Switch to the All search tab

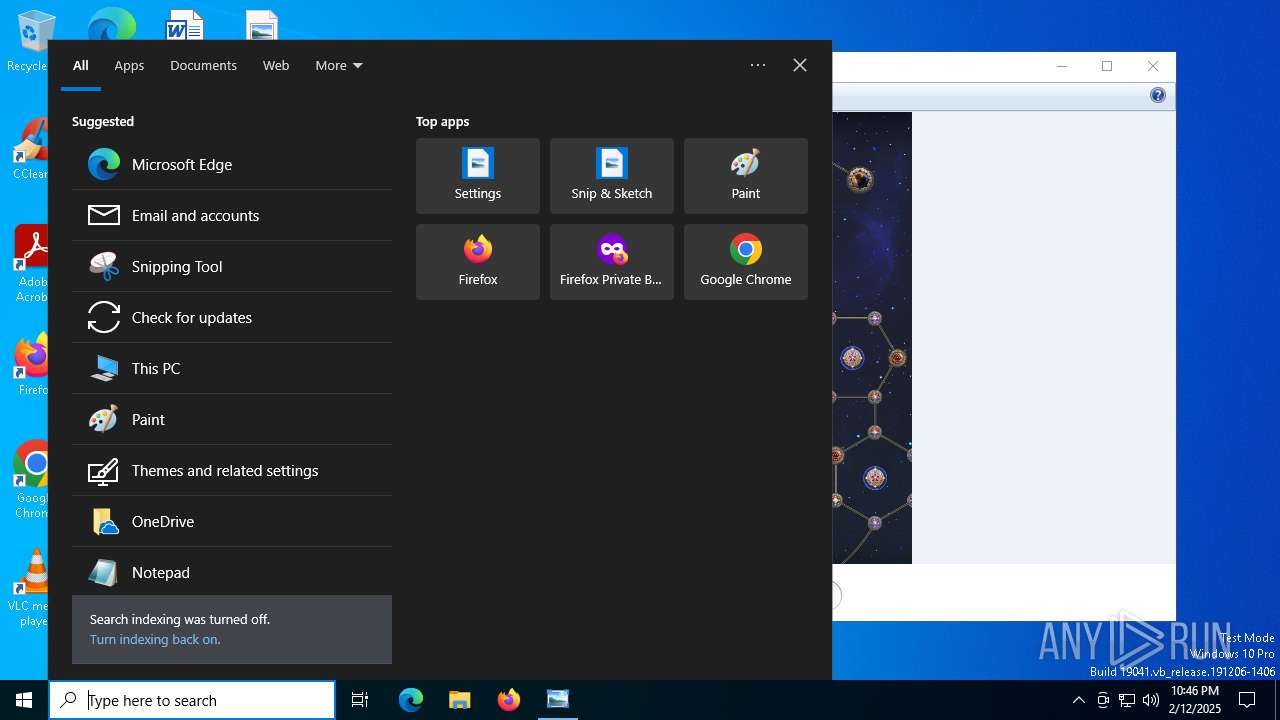point(81,65)
